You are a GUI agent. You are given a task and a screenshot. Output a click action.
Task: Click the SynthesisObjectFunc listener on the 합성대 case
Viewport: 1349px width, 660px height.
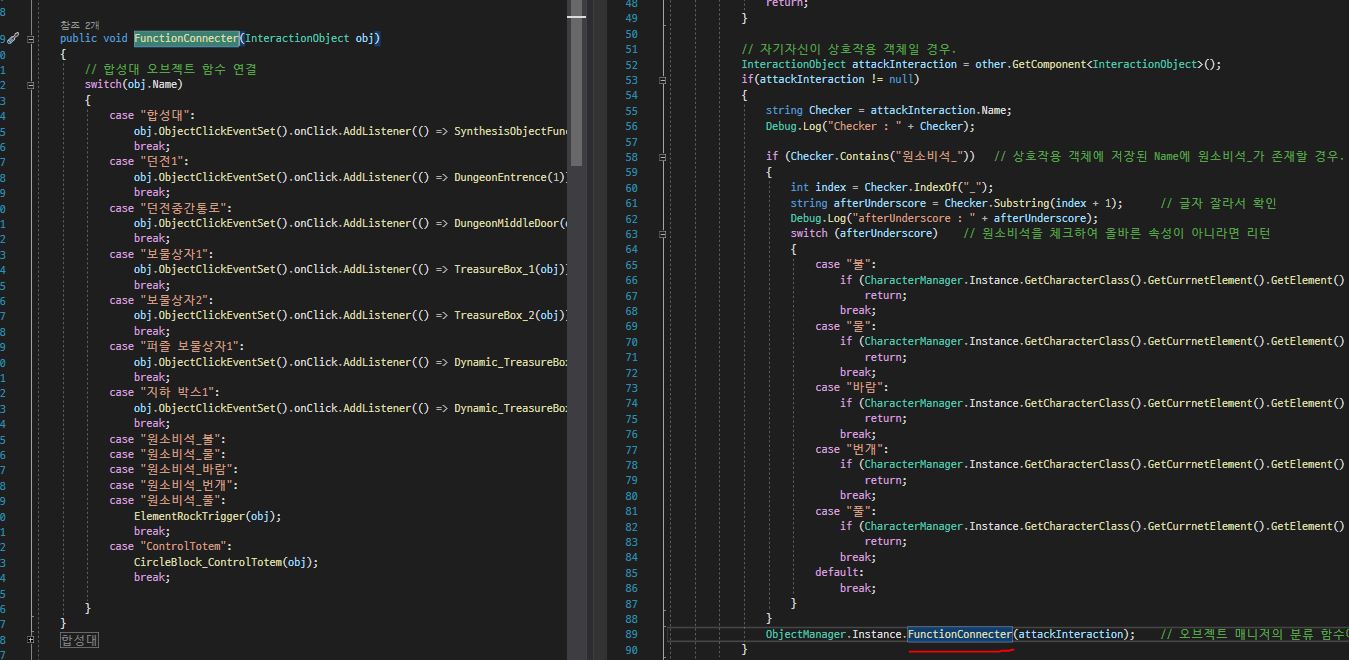(x=511, y=131)
